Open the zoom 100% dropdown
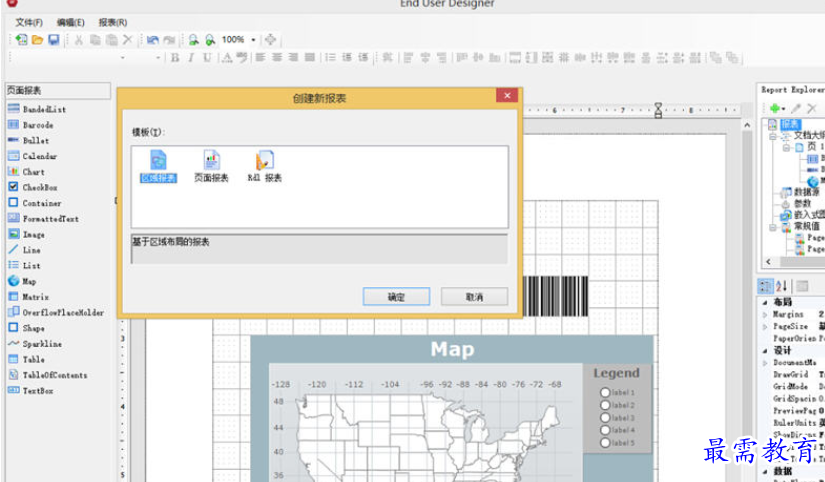Screen dimensions: 825x482 [253, 40]
